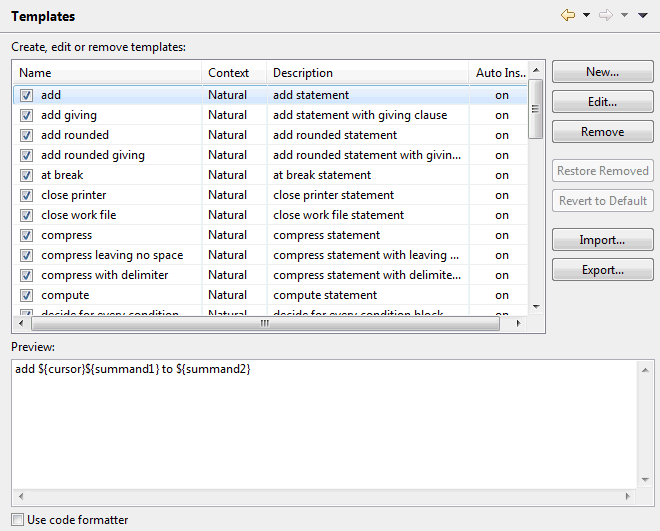
Task: Uncheck the 'add' template checkbox
Action: coord(27,95)
